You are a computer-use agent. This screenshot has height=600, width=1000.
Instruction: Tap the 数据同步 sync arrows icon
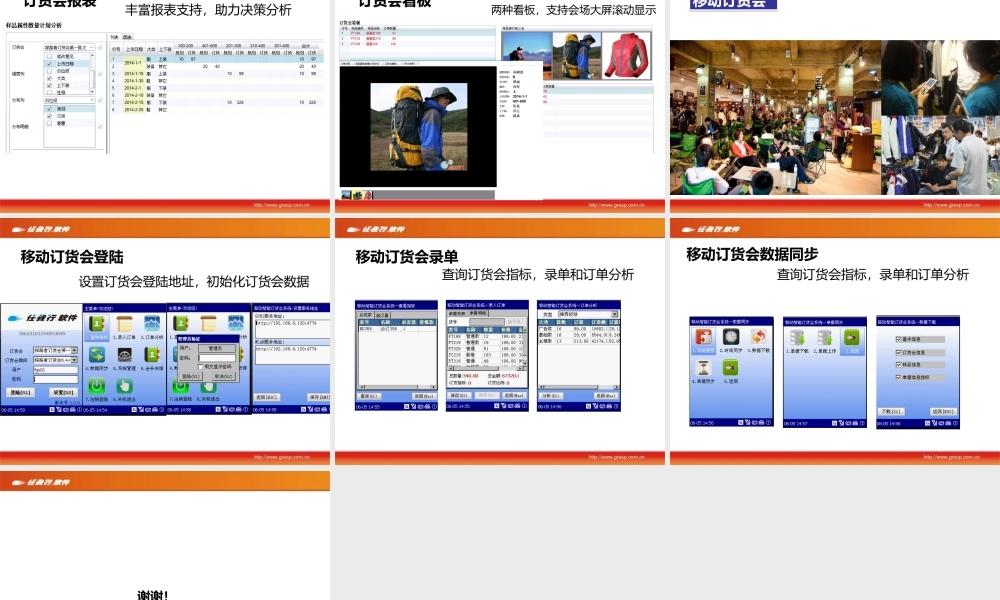point(97,356)
